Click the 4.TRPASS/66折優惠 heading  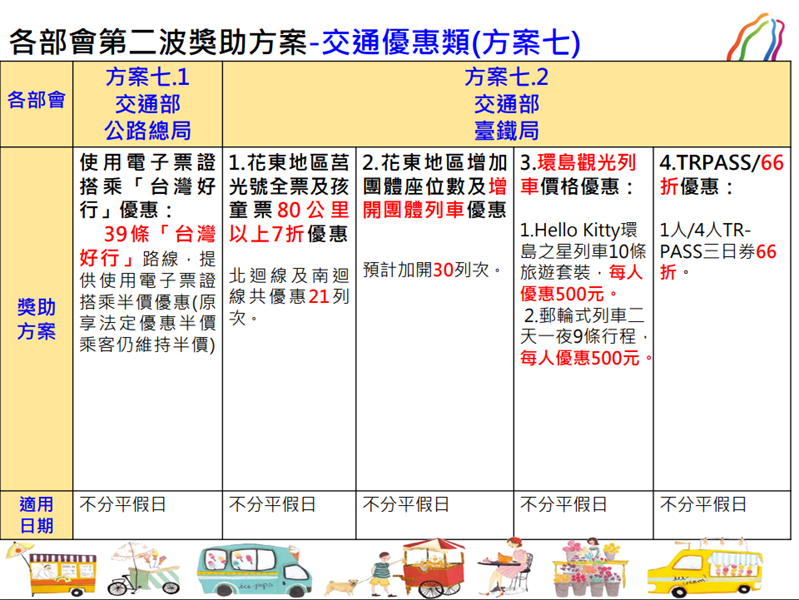coord(720,174)
